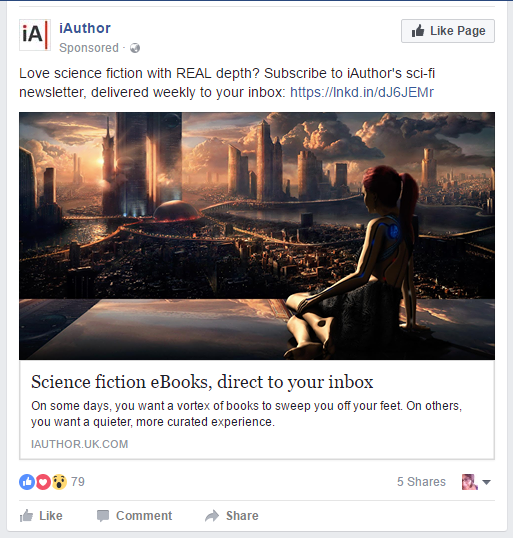Open the sci-fi cityscape ad image
The width and height of the screenshot is (513, 538).
[x=257, y=236]
